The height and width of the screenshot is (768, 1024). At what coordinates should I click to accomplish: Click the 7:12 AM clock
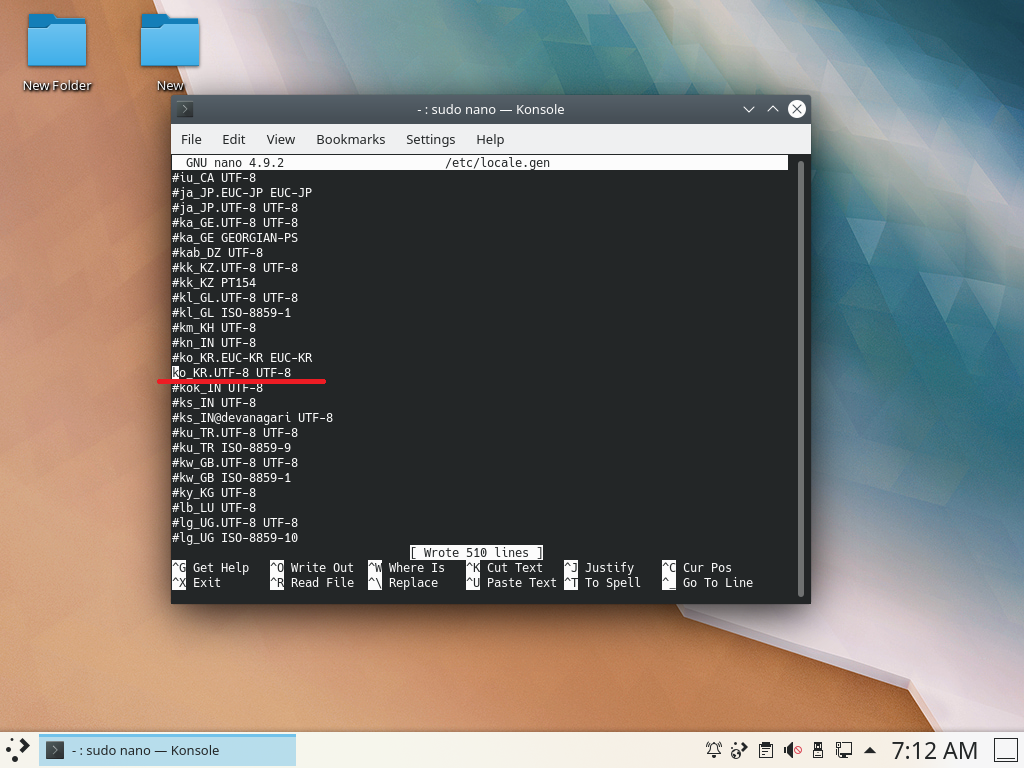(x=935, y=750)
